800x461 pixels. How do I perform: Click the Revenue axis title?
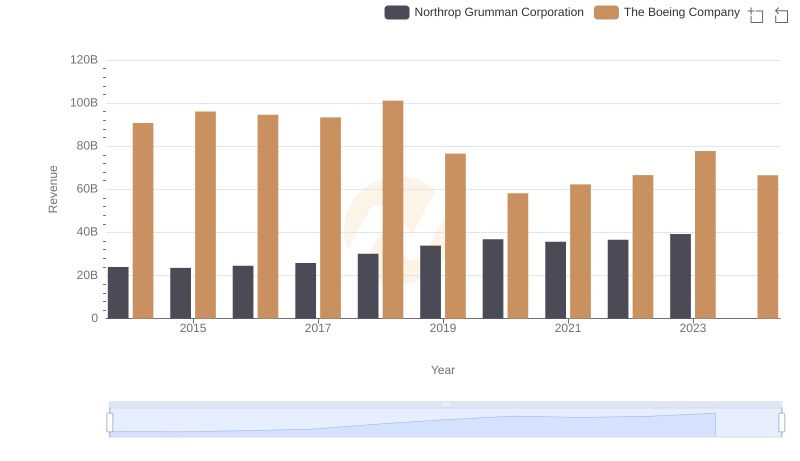click(x=53, y=189)
